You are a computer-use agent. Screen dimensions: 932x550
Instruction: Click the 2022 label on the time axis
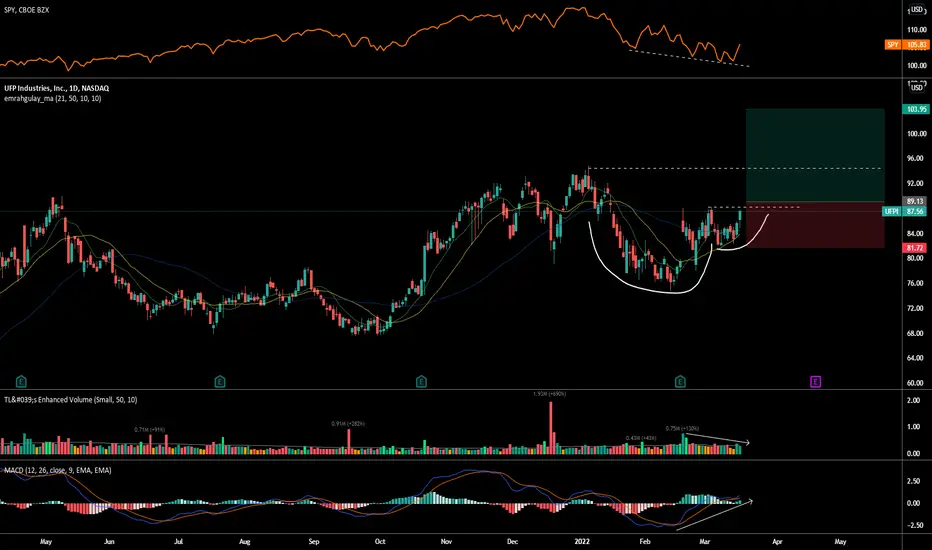click(582, 542)
